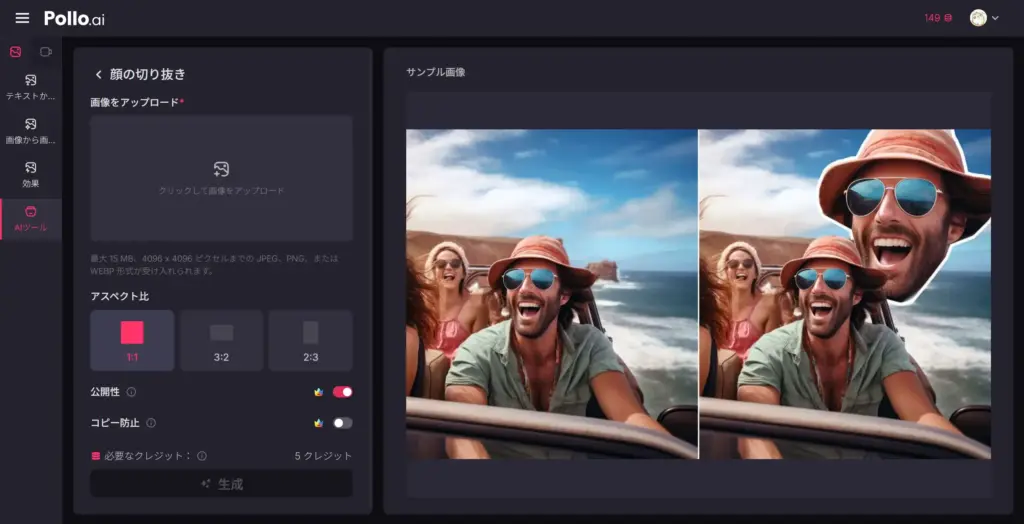Click the 149 credits balance icon

click(x=948, y=18)
